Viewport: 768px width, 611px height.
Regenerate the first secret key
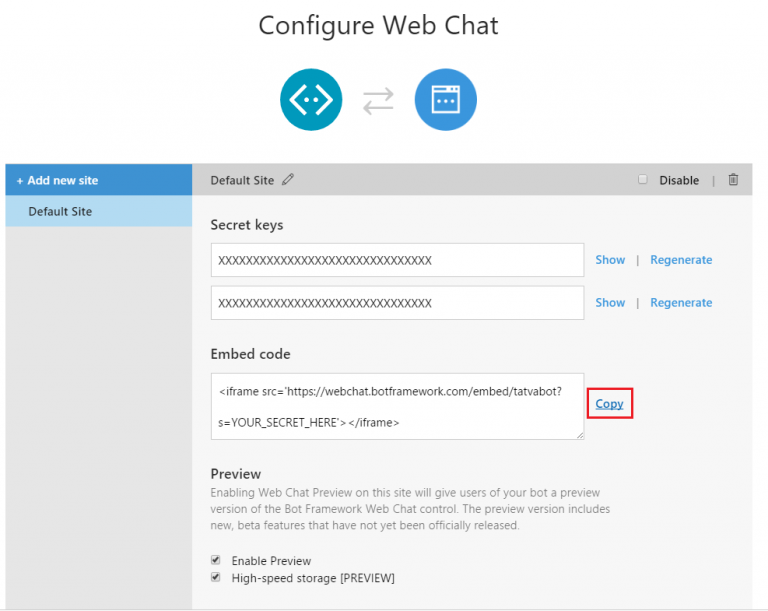point(681,260)
